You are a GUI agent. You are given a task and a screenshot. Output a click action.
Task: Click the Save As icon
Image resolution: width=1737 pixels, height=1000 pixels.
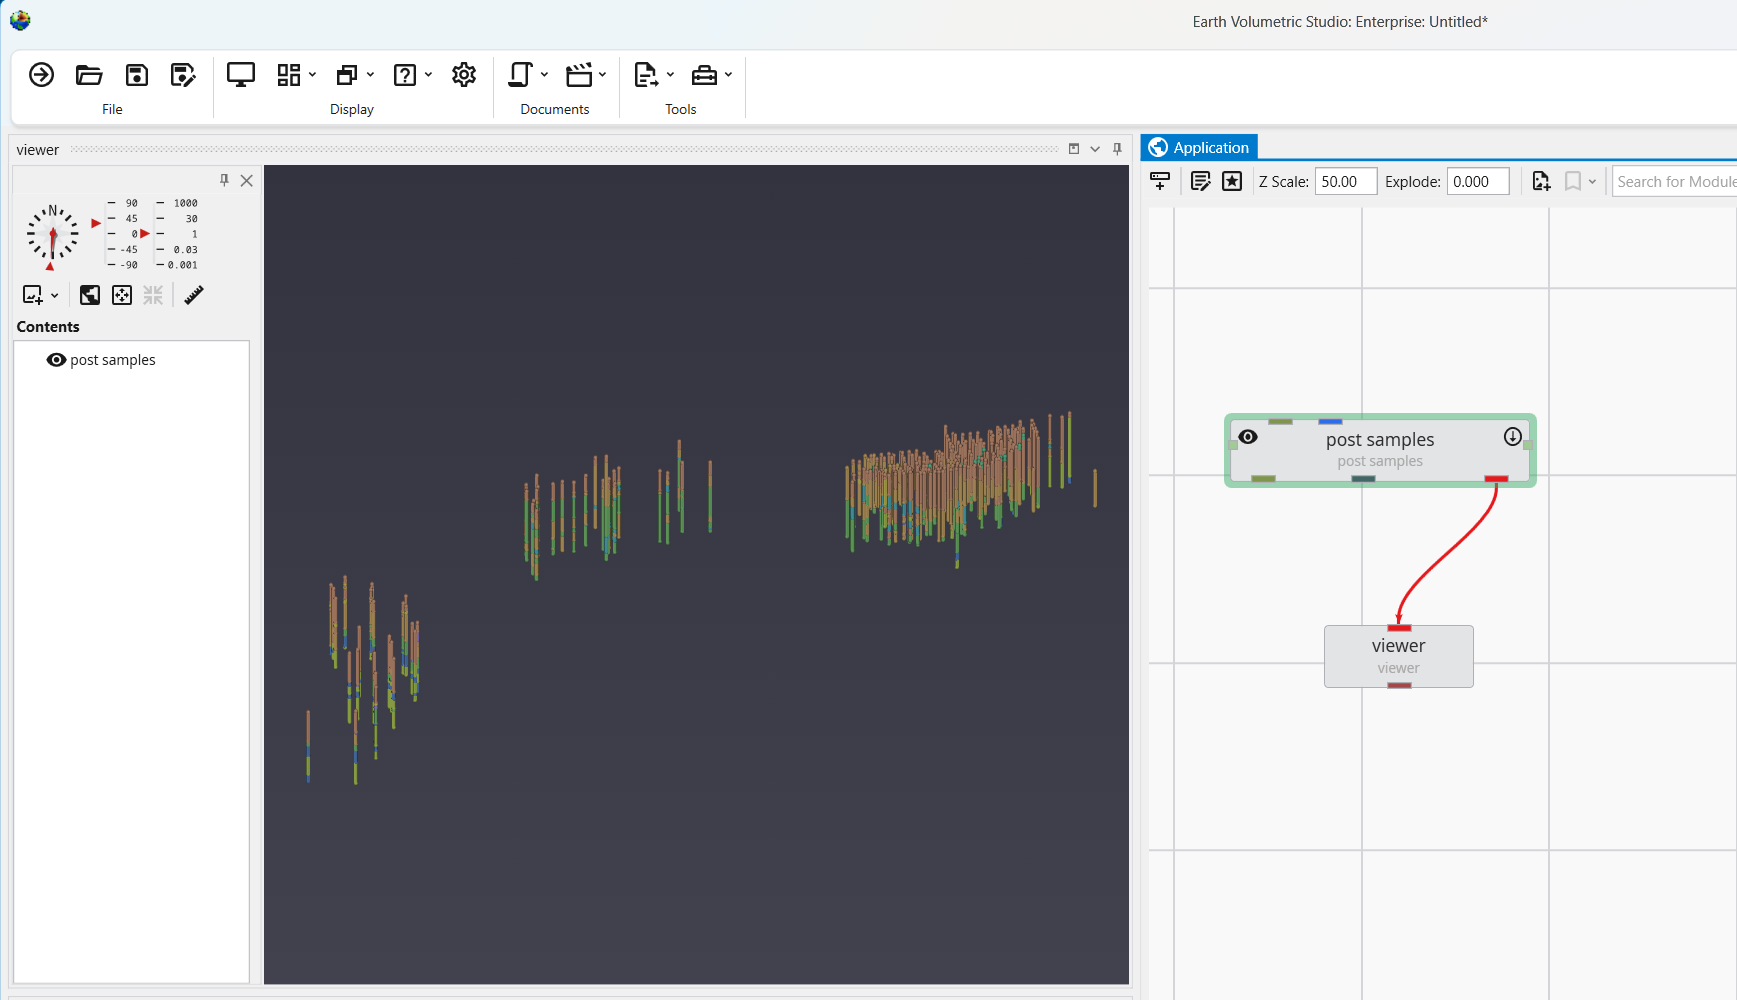[183, 75]
